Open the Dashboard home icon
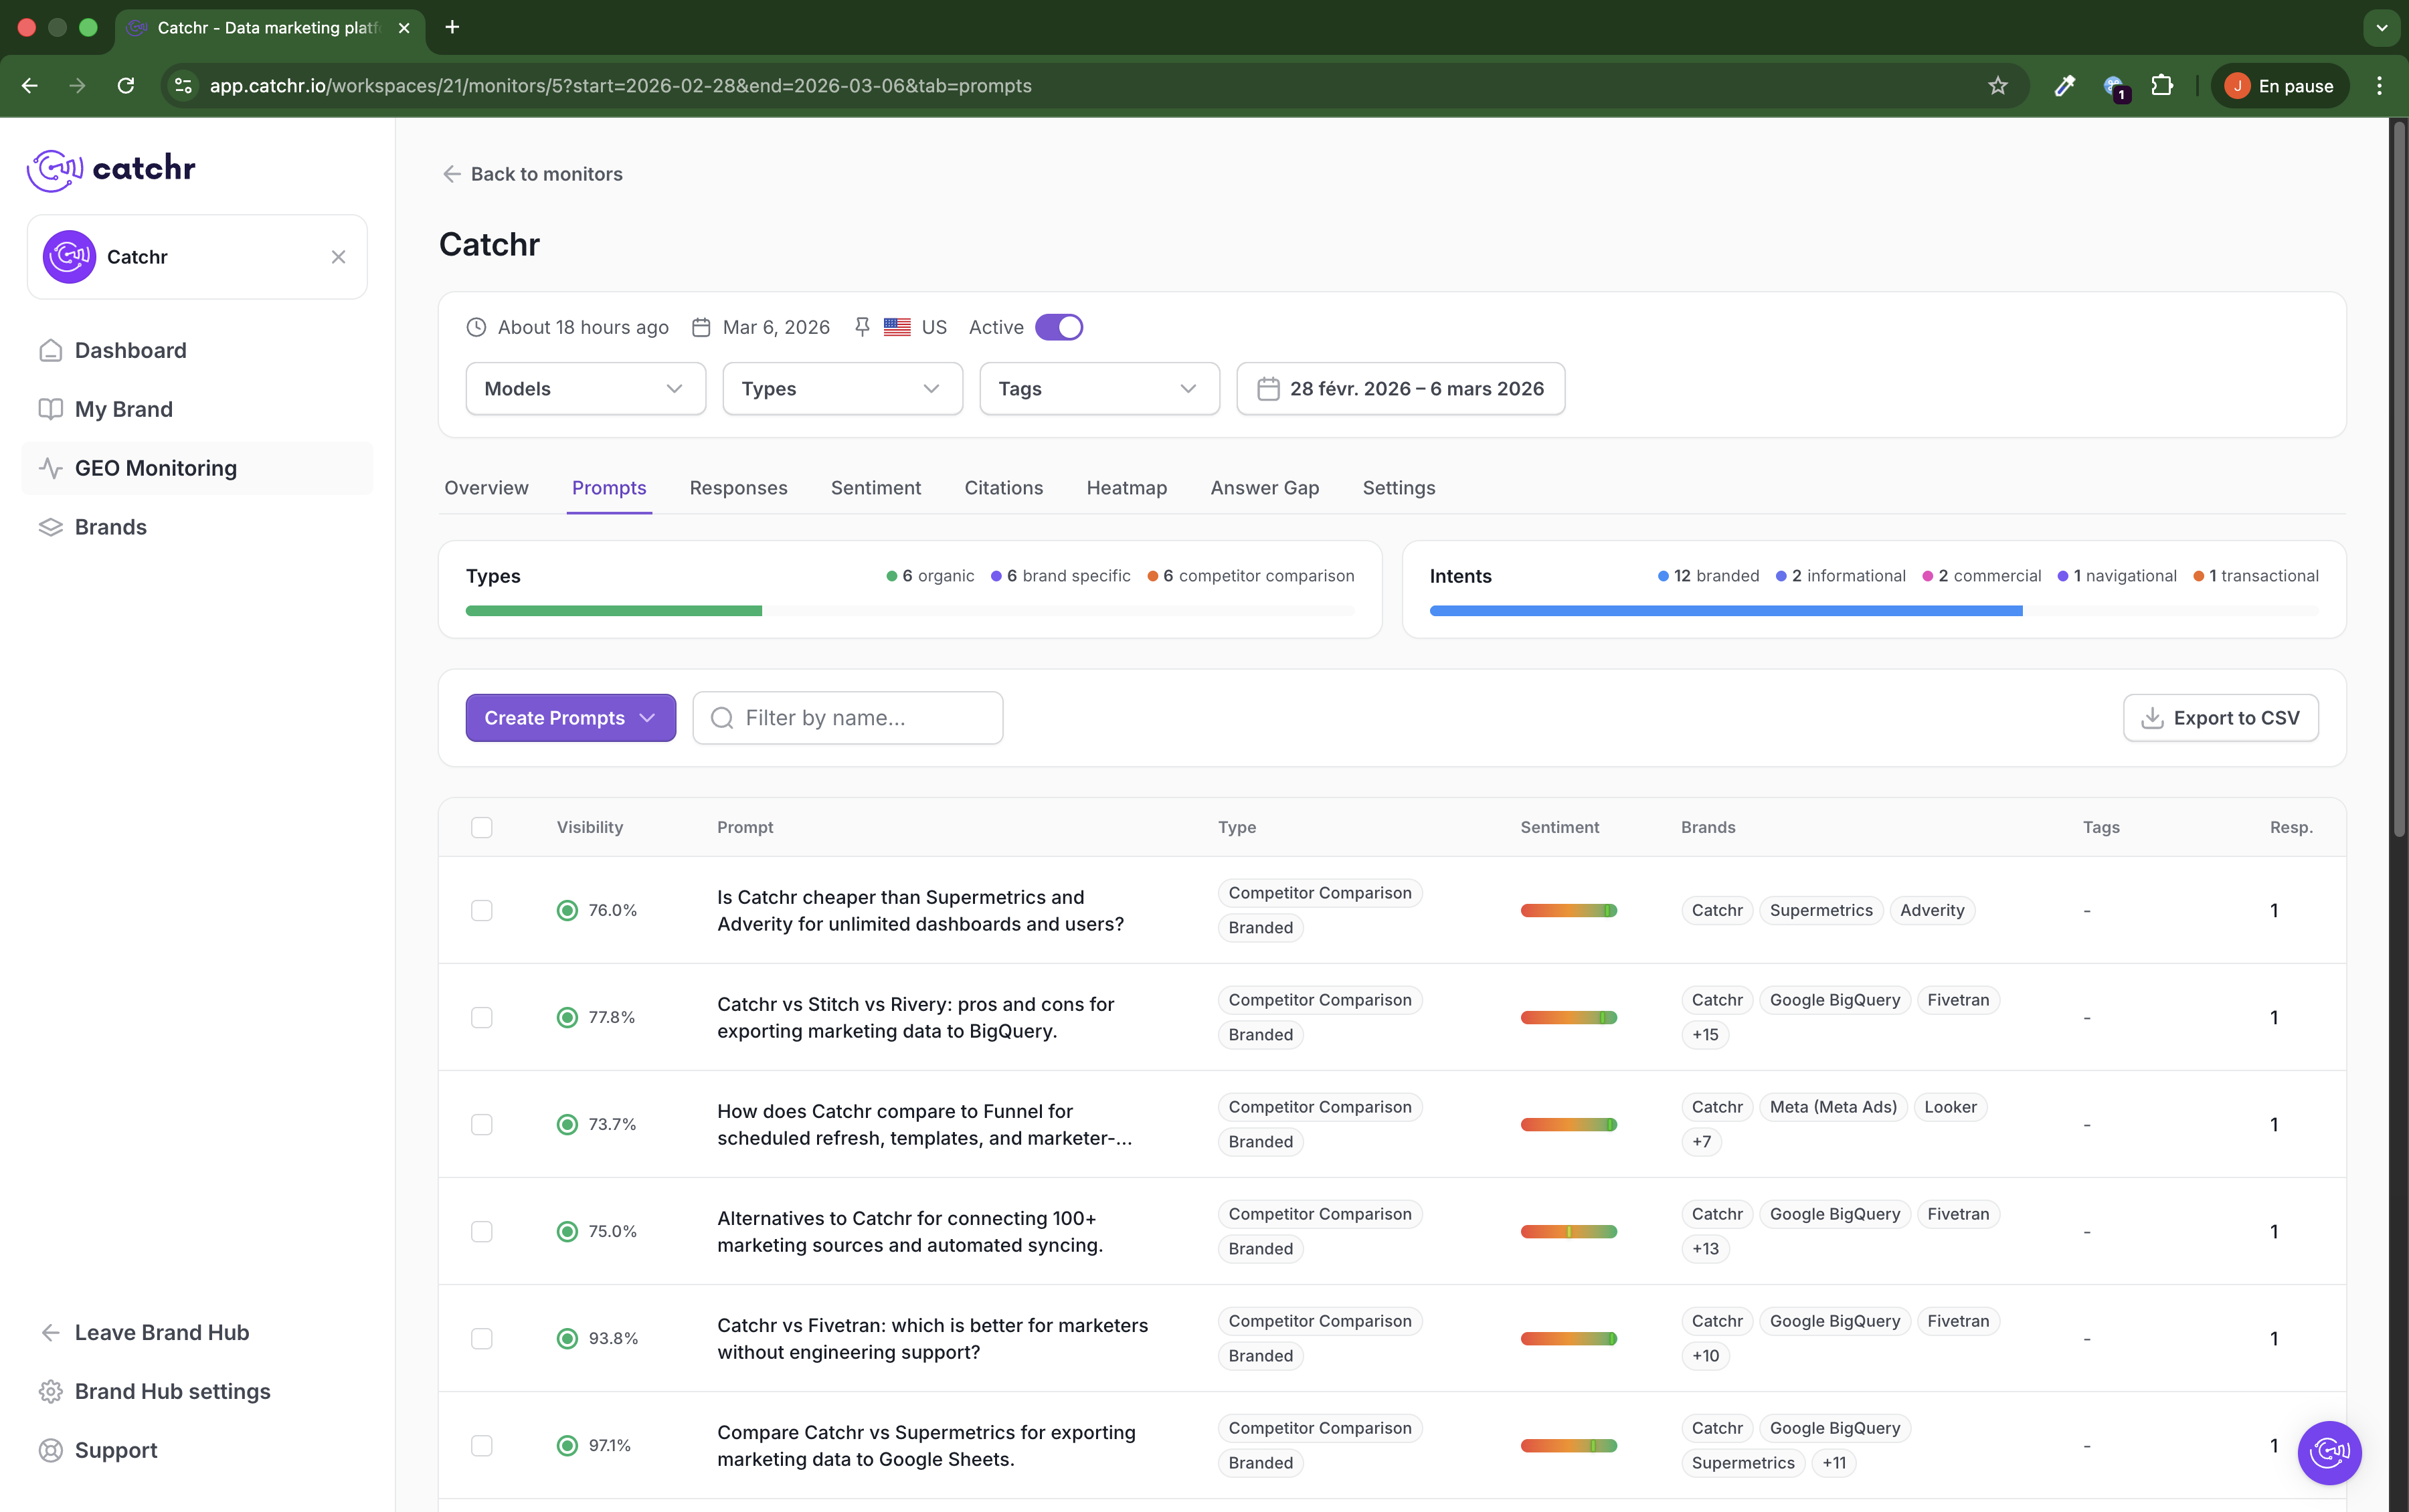This screenshot has height=1512, width=2409. point(50,350)
